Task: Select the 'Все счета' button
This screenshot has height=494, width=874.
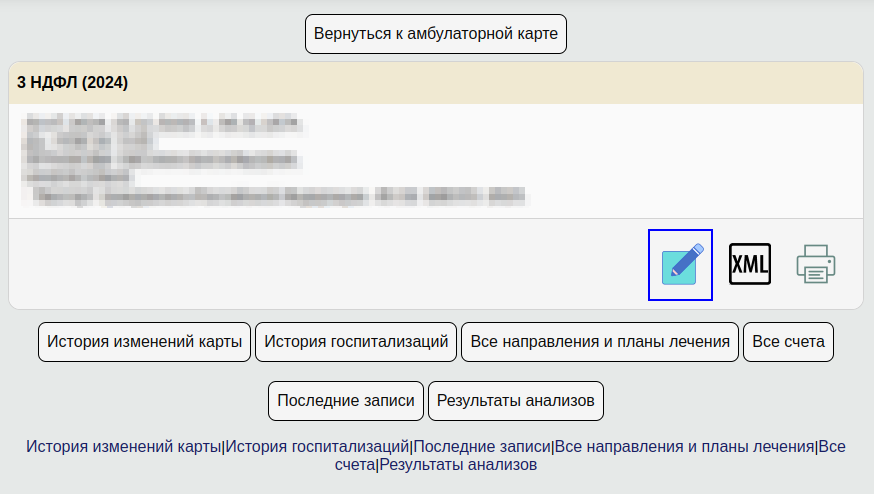Action: (788, 342)
